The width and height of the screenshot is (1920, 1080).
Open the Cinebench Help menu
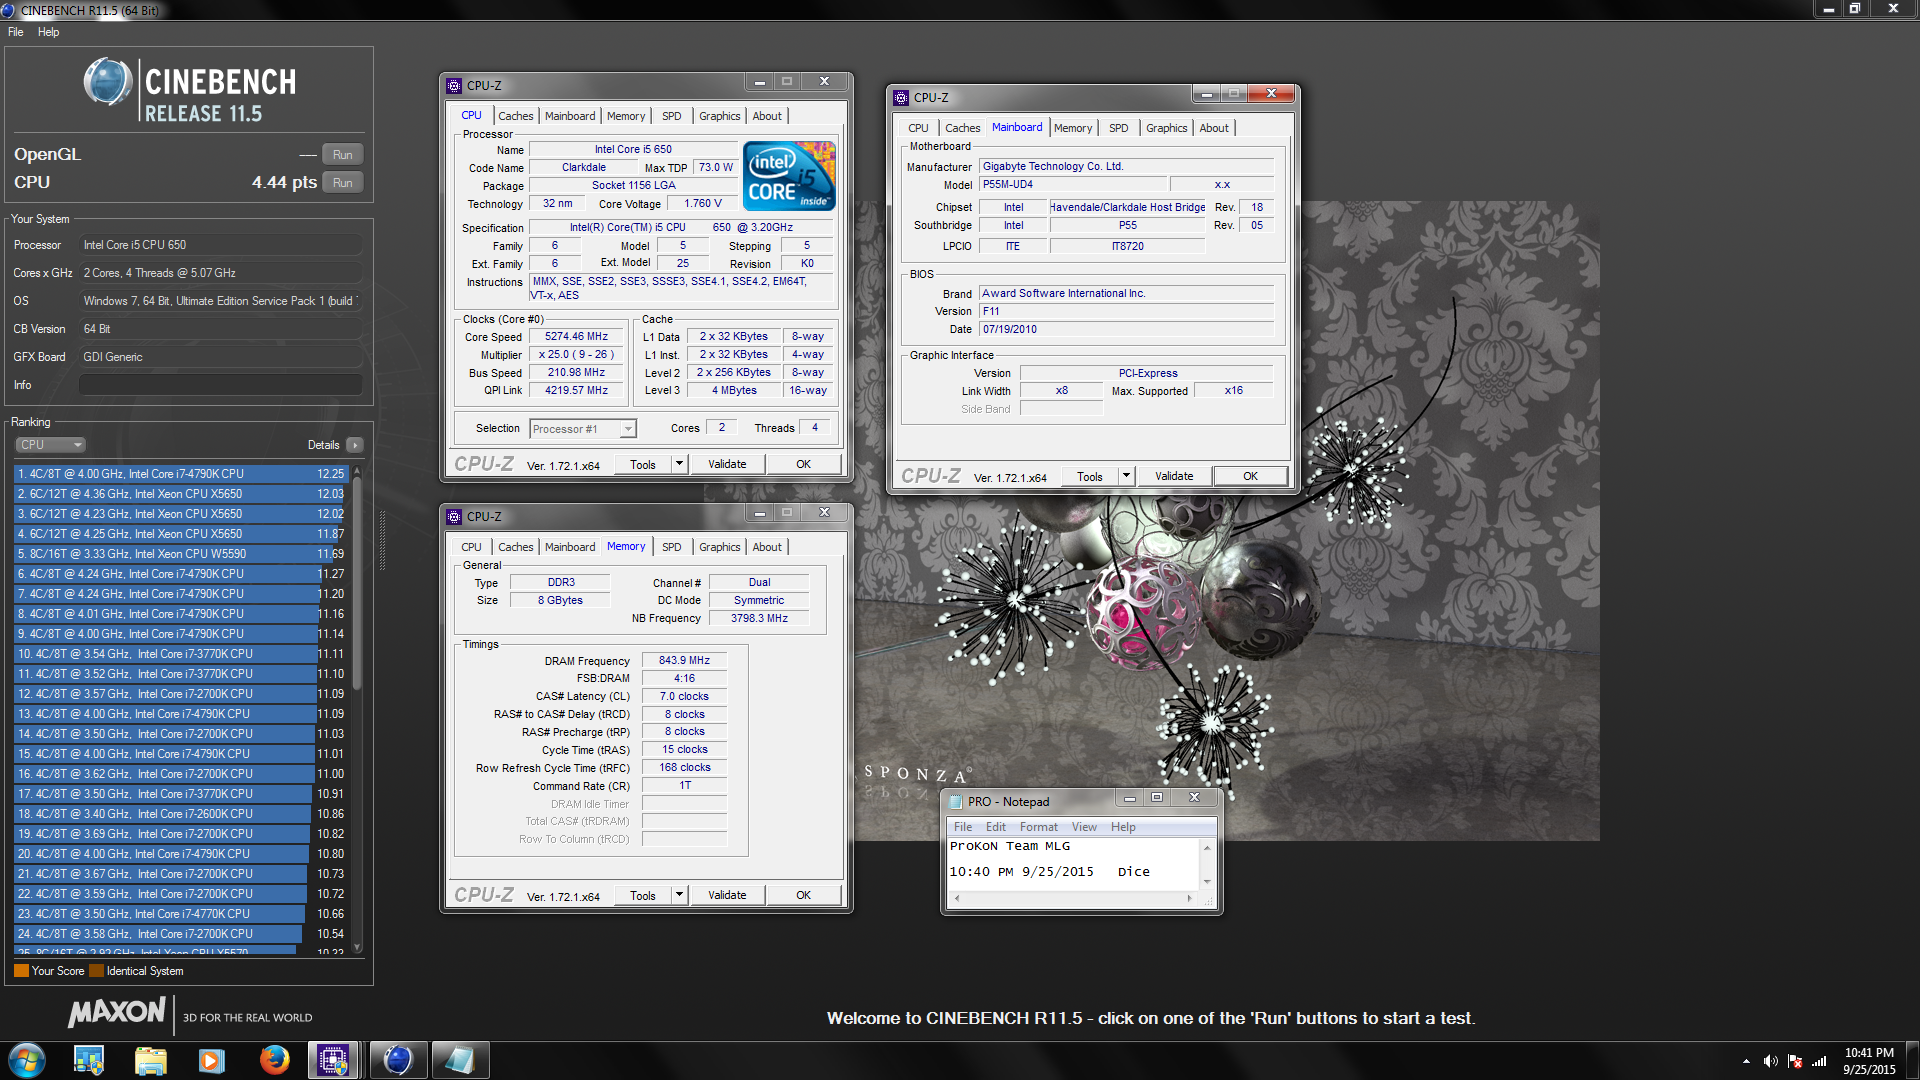[48, 32]
